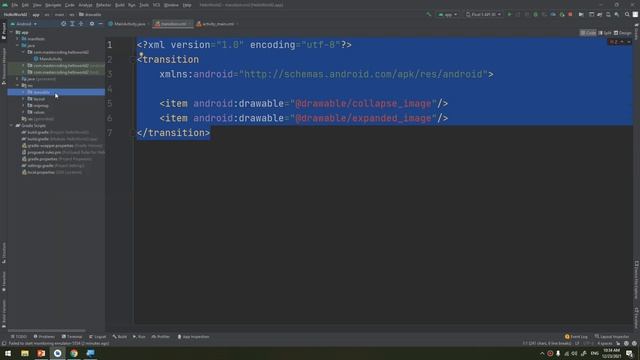Click the expand all icon in Project panel

tap(72, 24)
